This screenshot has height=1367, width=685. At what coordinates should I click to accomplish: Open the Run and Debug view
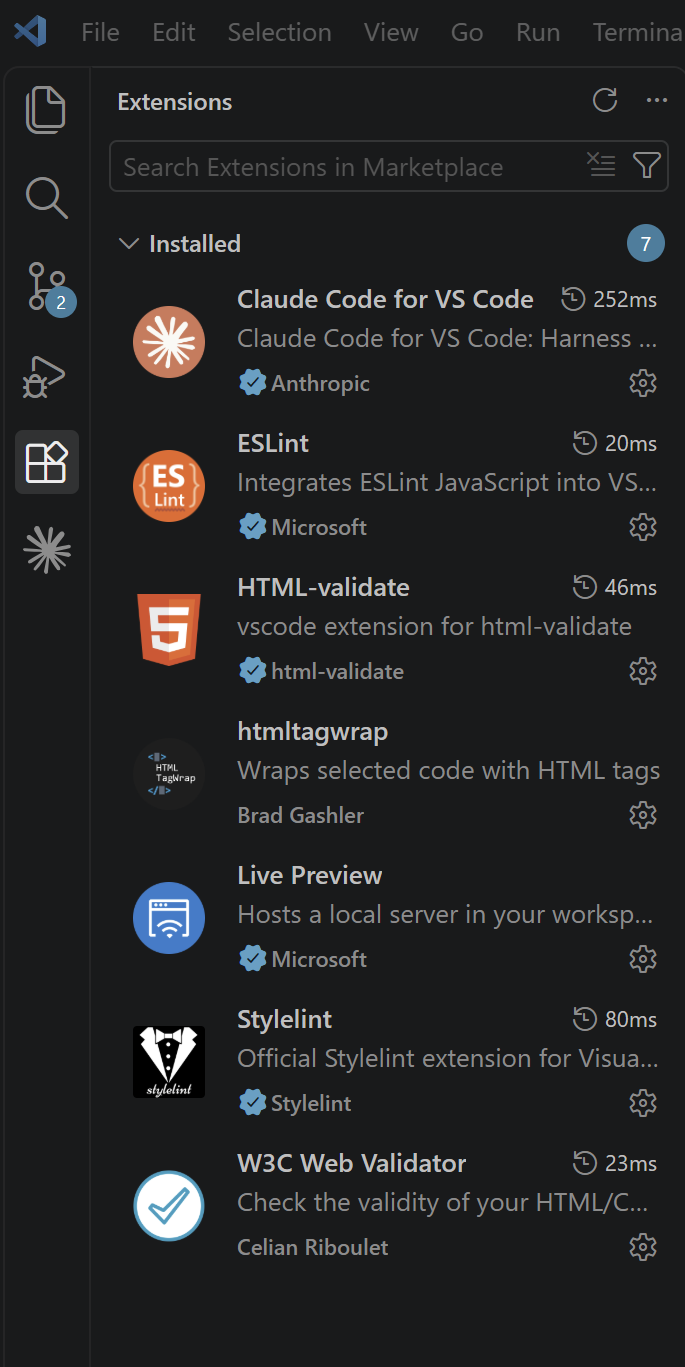tap(46, 376)
